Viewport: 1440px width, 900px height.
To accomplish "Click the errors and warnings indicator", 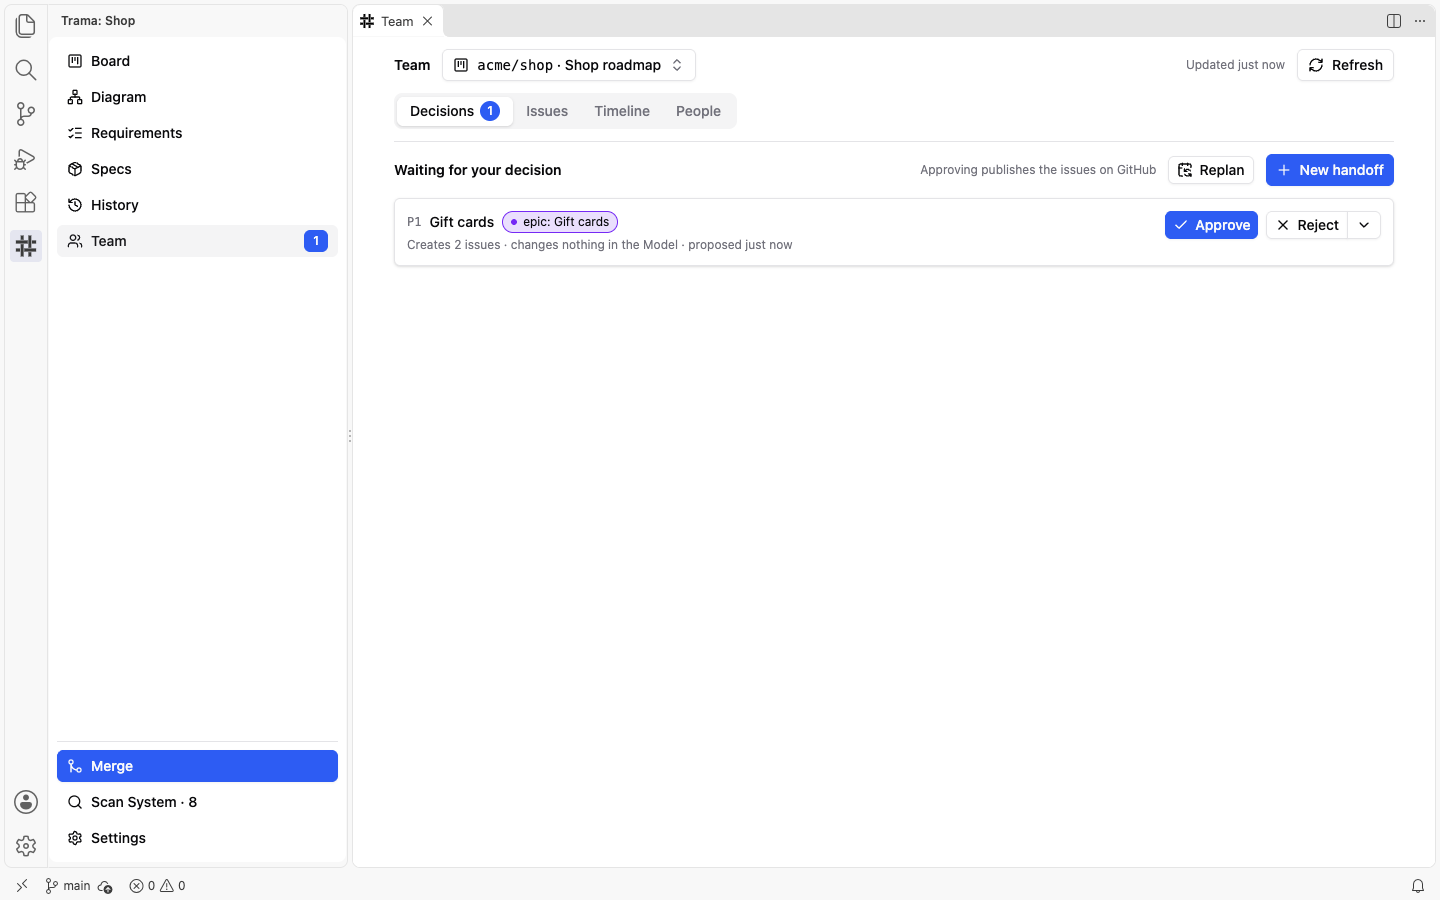I will (157, 886).
